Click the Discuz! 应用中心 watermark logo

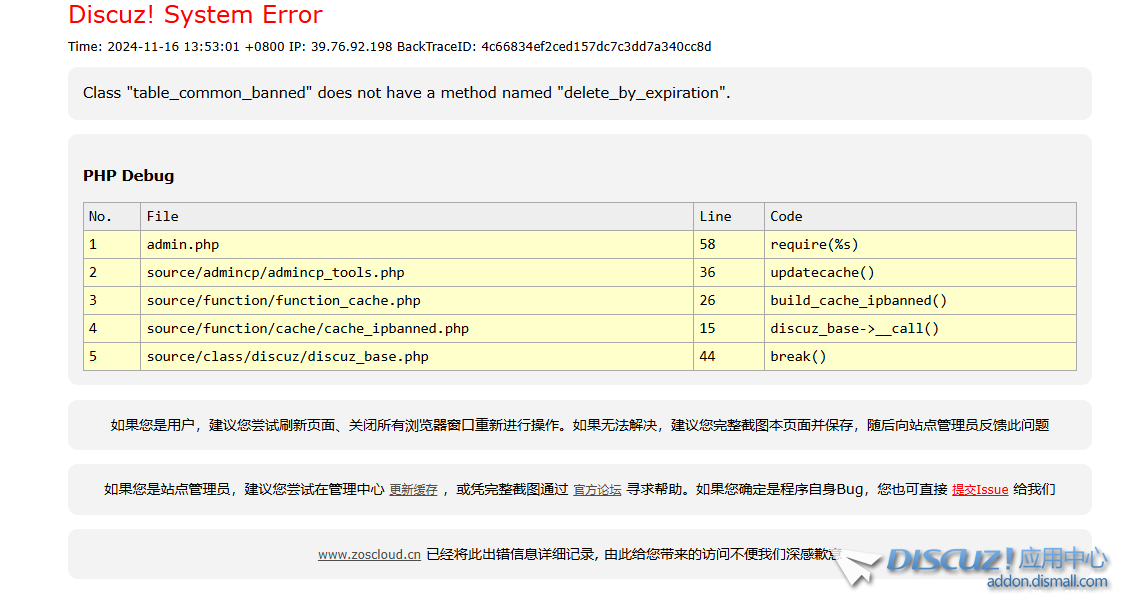995,559
